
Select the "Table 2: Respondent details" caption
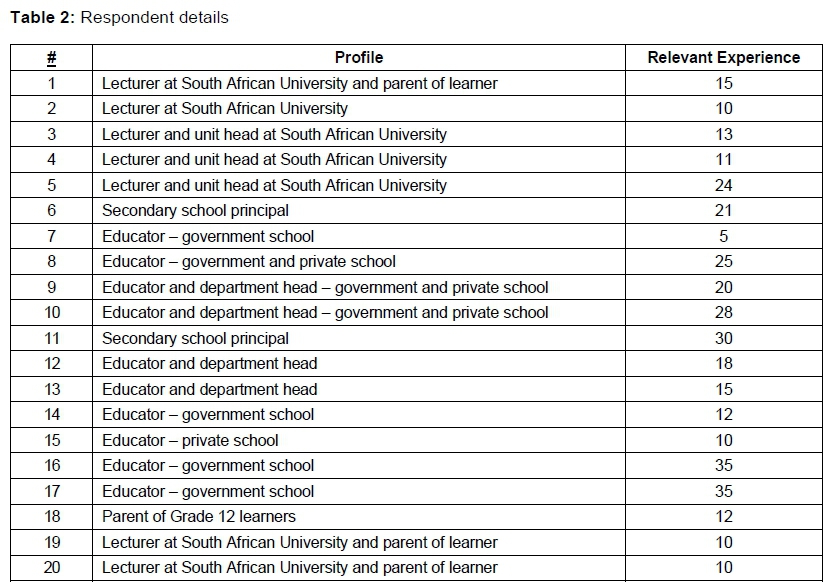point(119,17)
